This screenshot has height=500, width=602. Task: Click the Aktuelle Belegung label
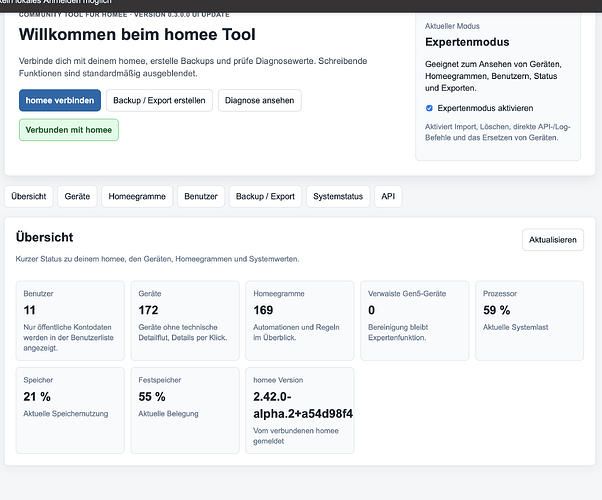pos(169,414)
